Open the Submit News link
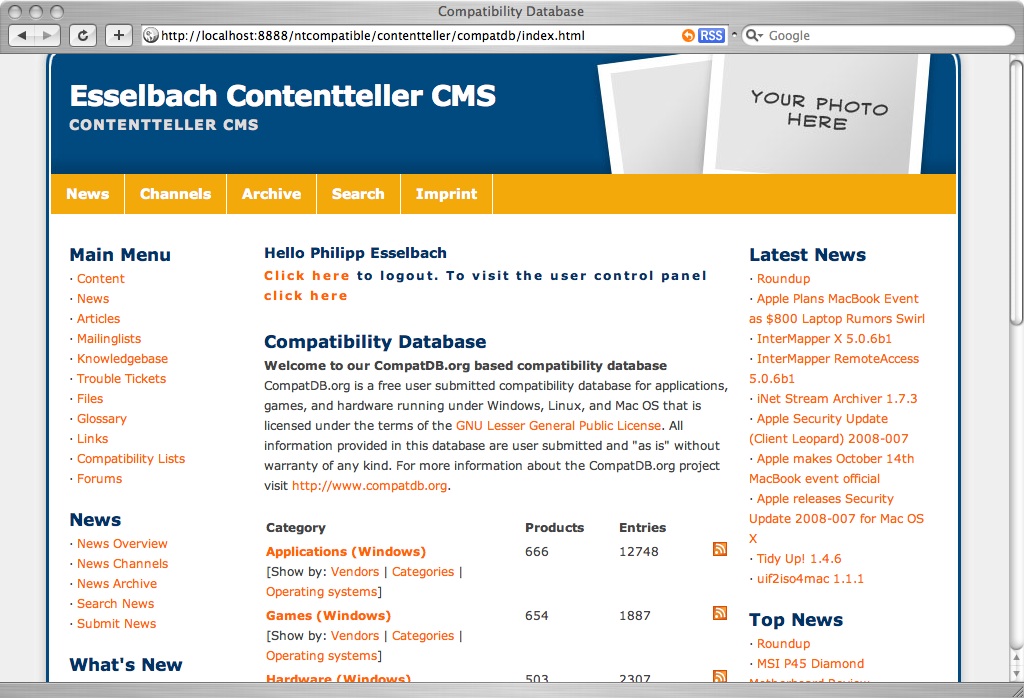Image resolution: width=1024 pixels, height=698 pixels. pyautogui.click(x=116, y=624)
